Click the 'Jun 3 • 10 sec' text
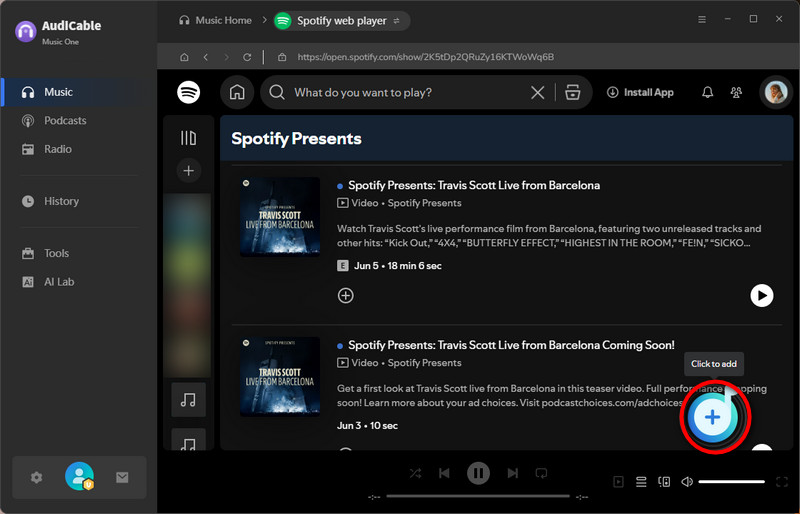800x514 pixels. 367,426
